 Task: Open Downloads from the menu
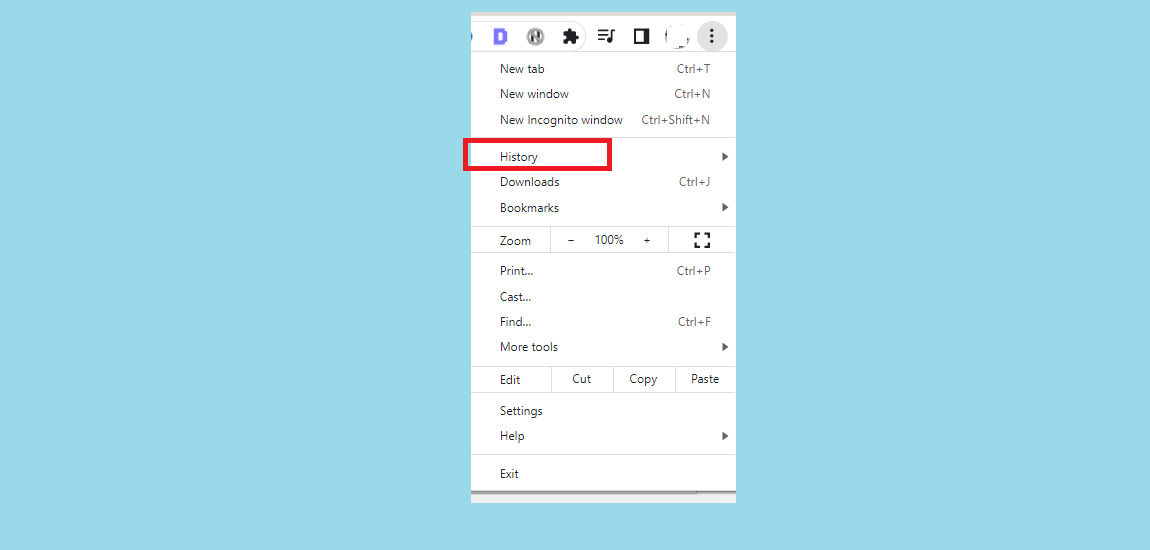click(603, 182)
